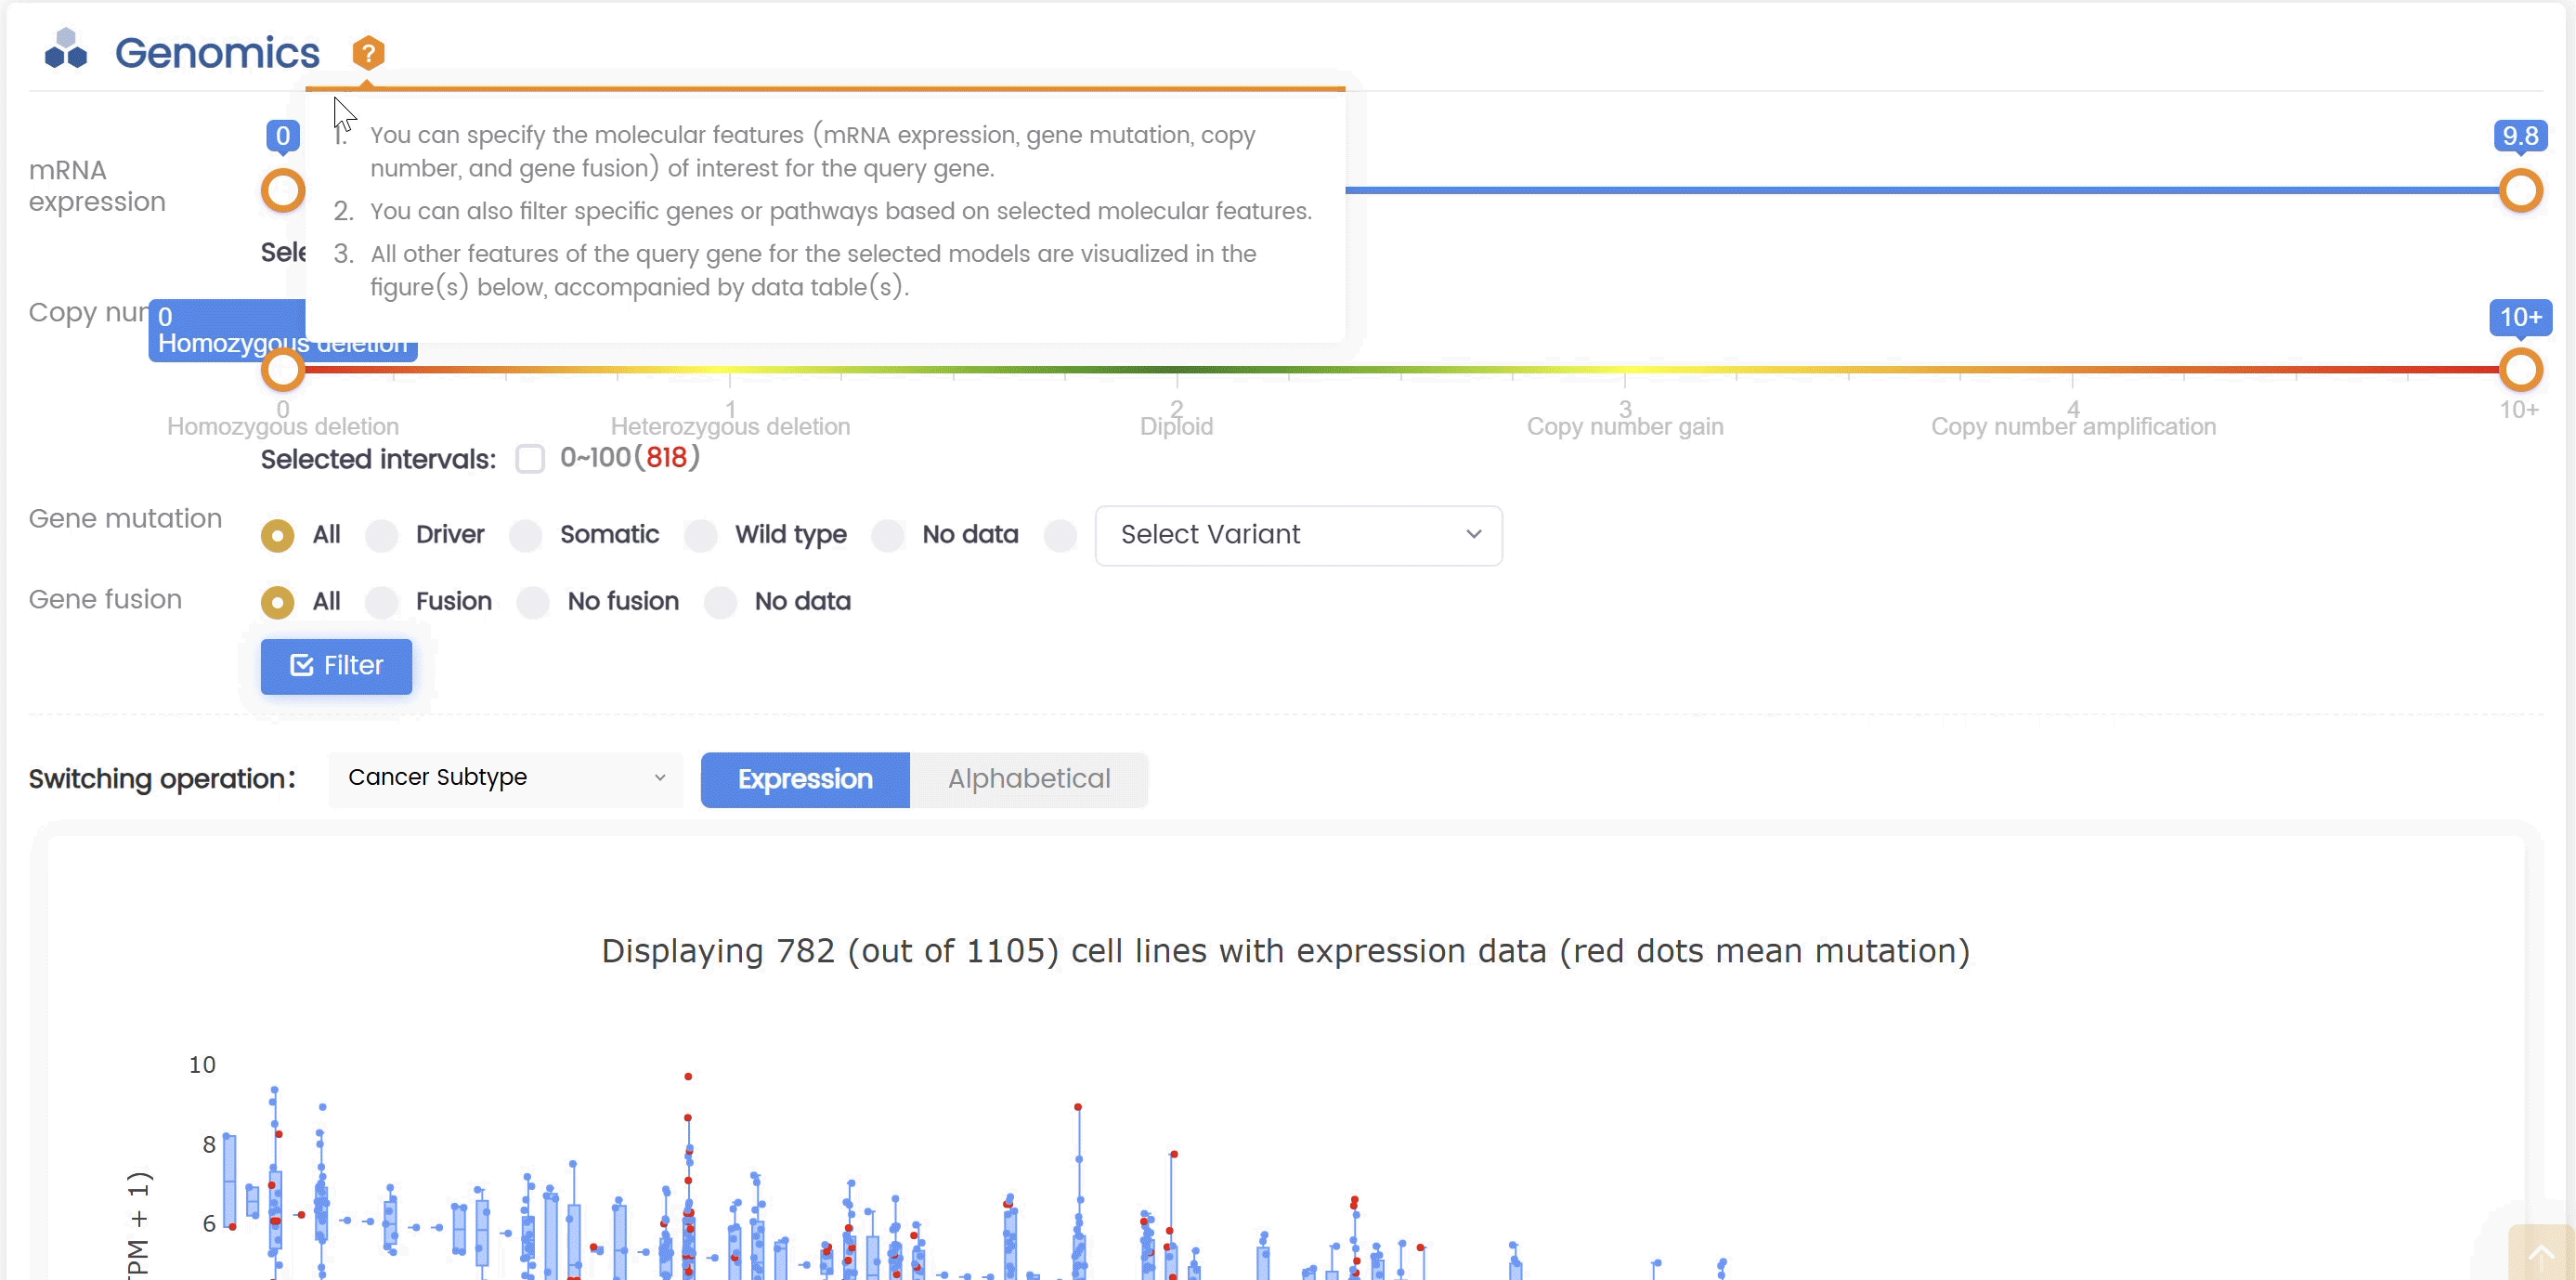Select the Driver gene mutation radio
Screen dimensions: 2576x1280
coord(382,536)
